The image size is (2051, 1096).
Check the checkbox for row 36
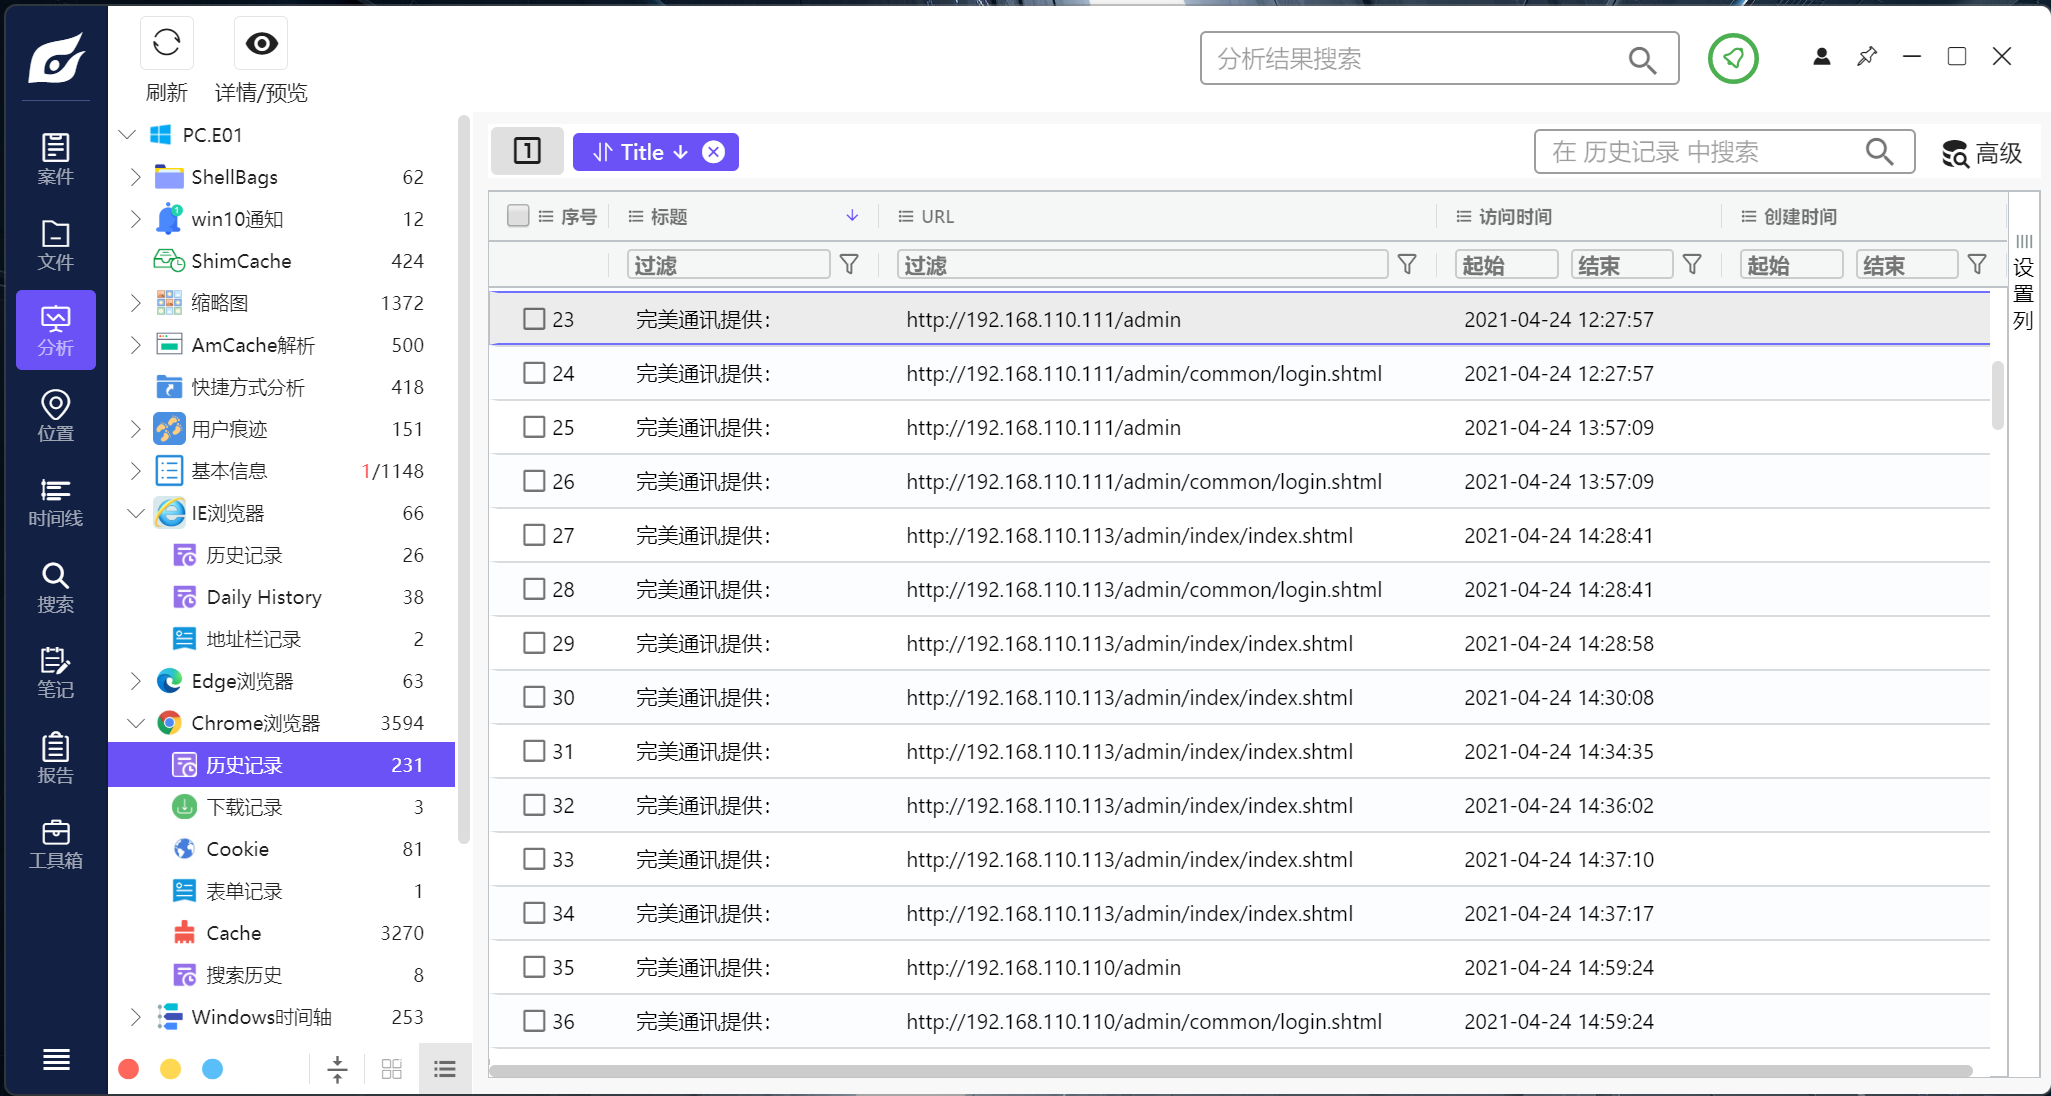coord(534,1021)
